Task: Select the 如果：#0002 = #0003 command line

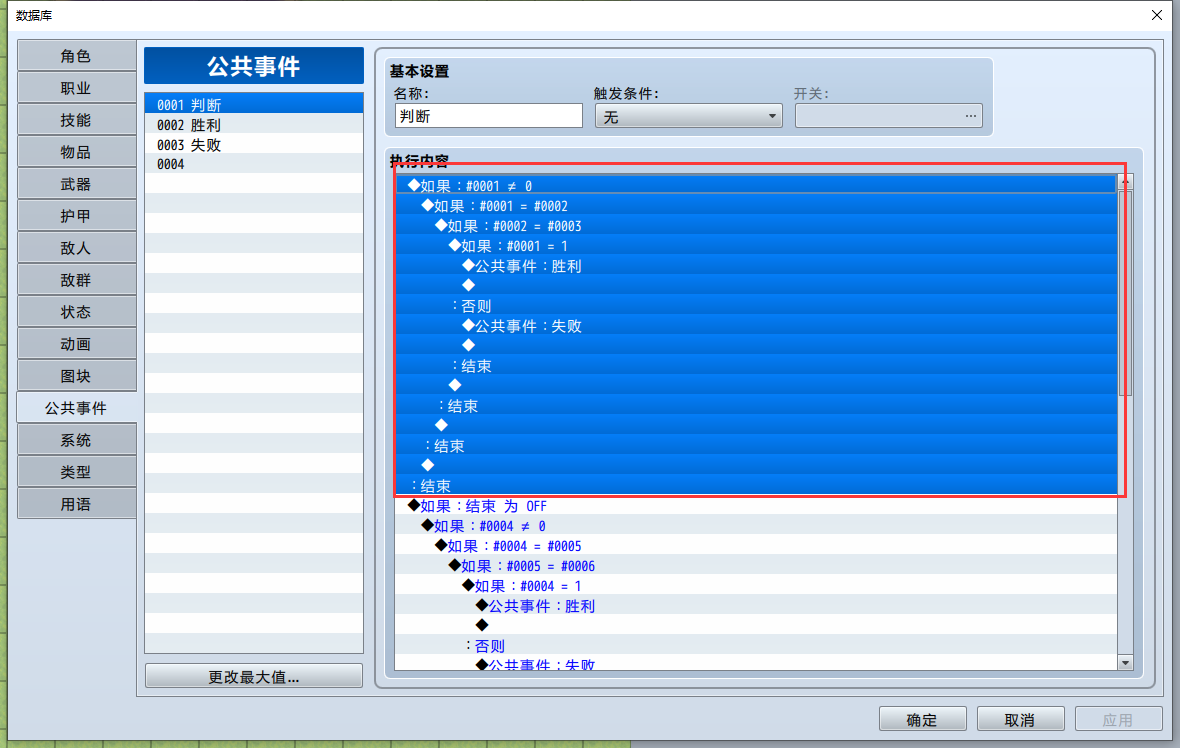Action: (x=756, y=226)
